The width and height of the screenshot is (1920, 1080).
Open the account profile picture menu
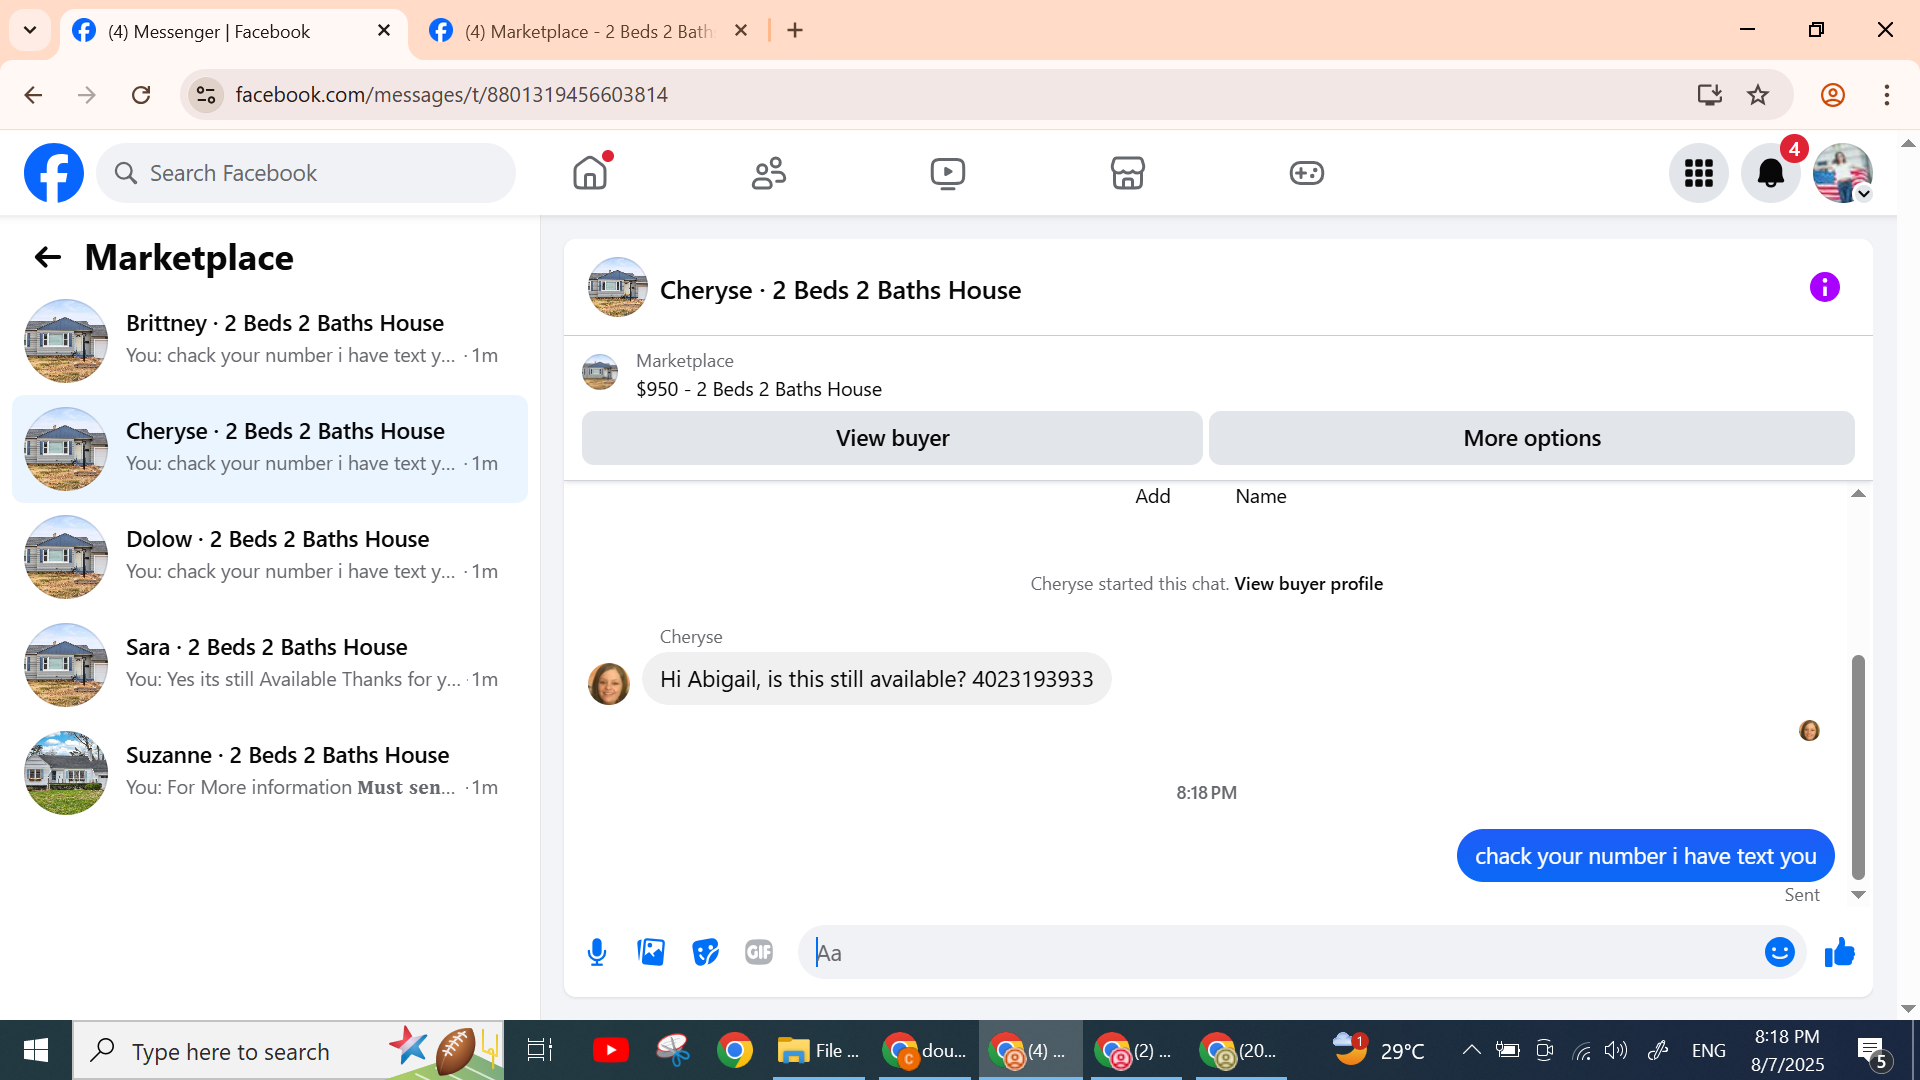click(x=1843, y=173)
